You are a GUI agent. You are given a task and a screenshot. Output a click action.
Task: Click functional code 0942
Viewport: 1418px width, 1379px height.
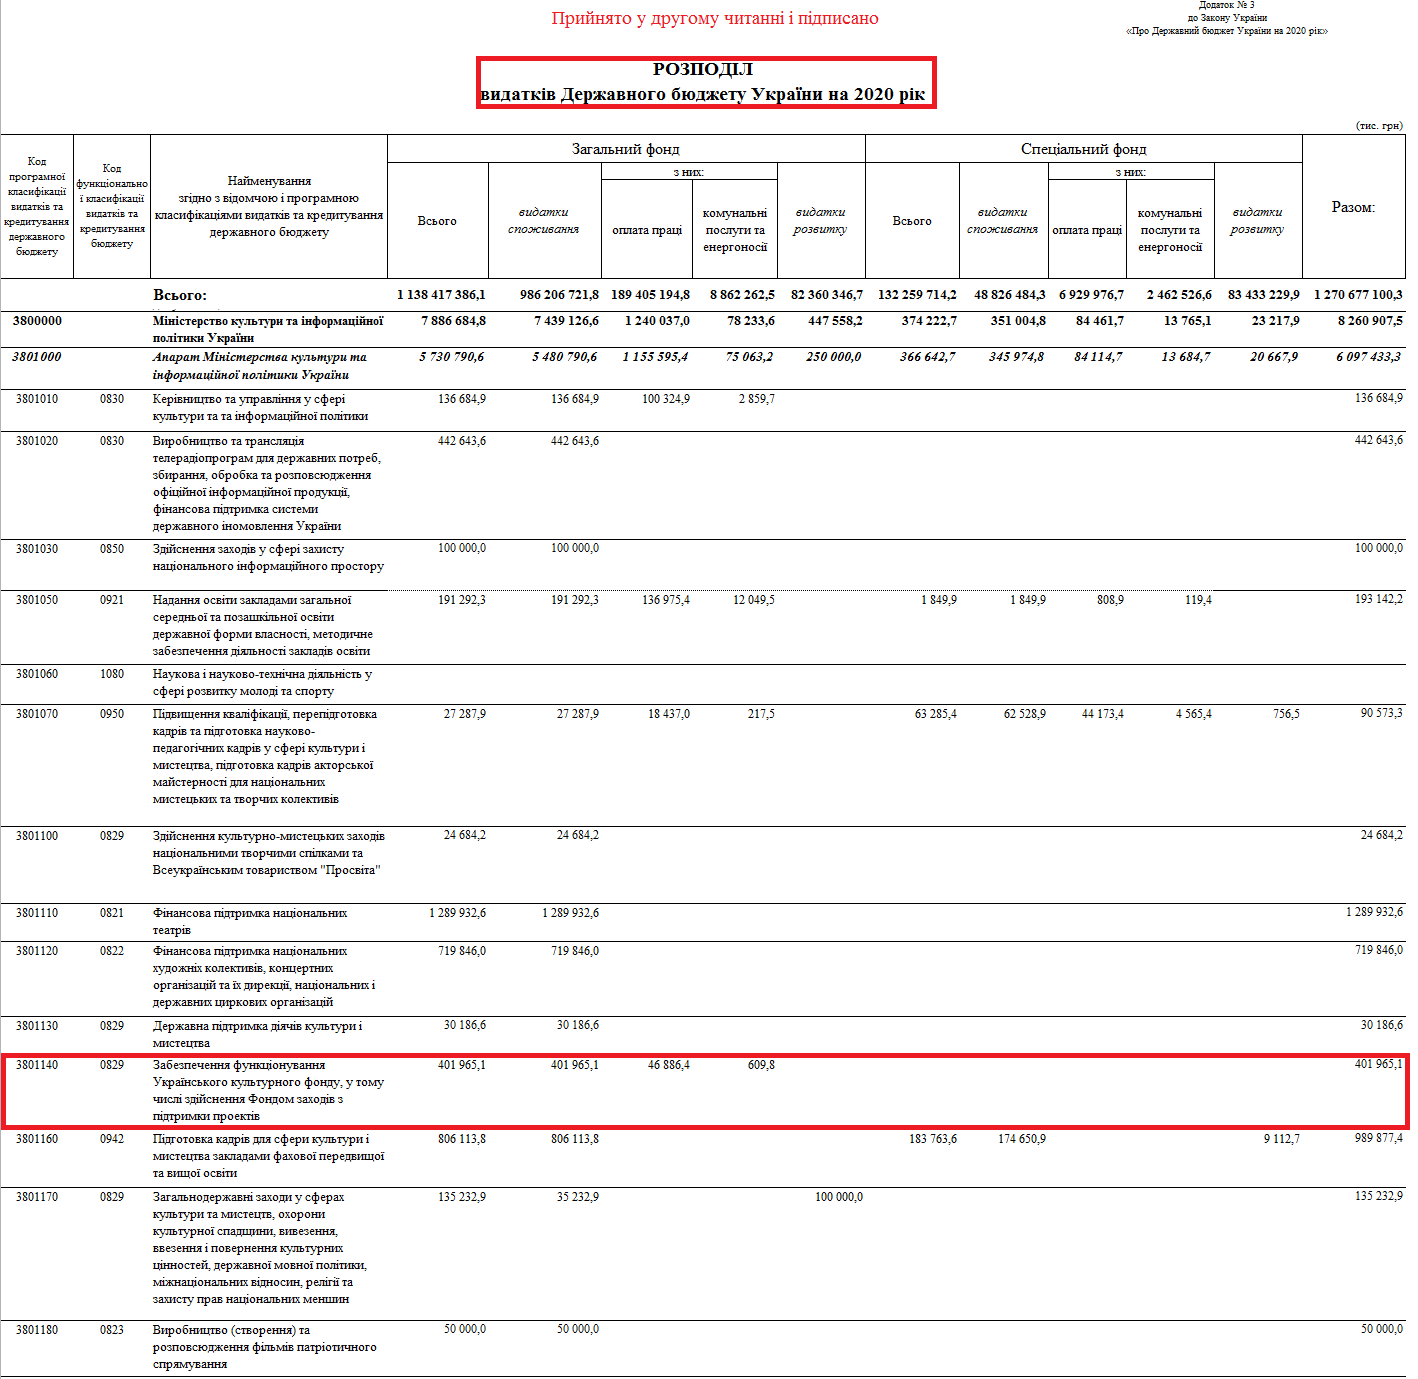[112, 1139]
